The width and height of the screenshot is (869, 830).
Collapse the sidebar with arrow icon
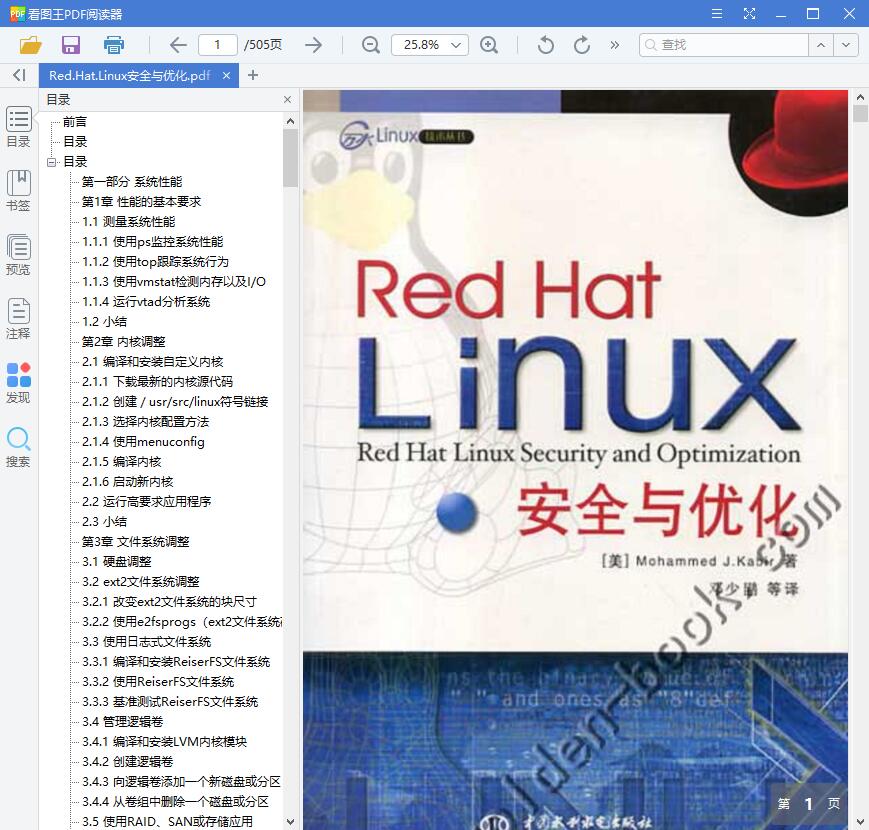tap(19, 75)
